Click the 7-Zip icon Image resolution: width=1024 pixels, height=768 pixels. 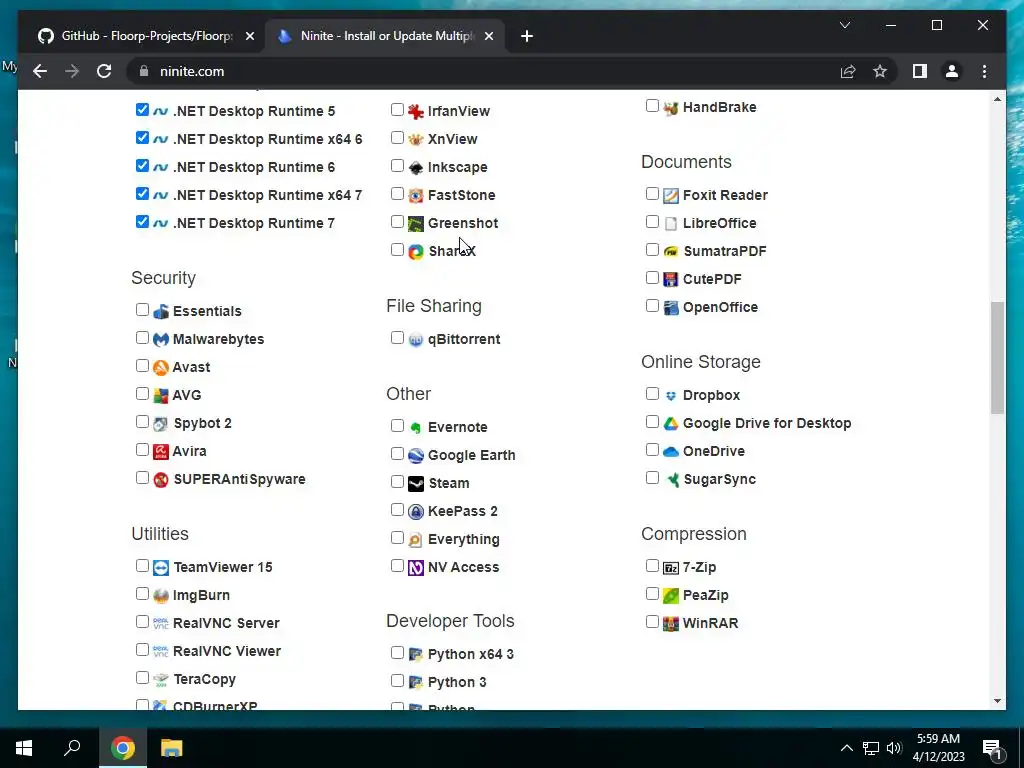click(671, 568)
